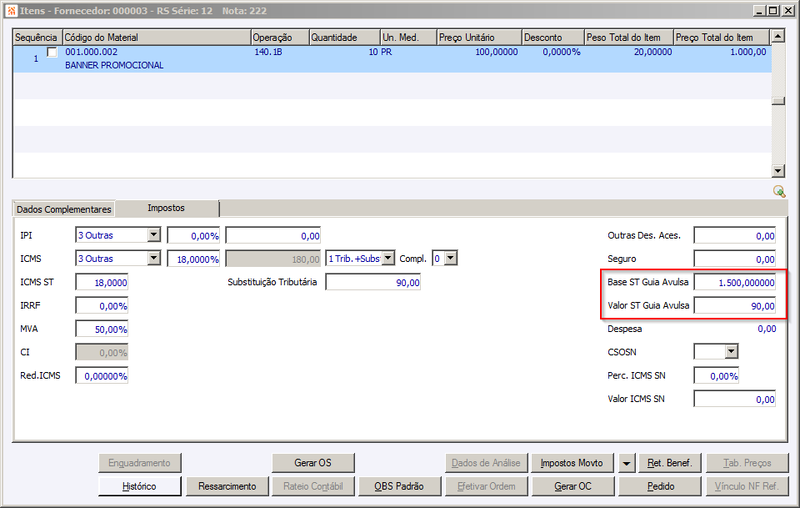This screenshot has height=508, width=800.
Task: Click the Preço Total do Item header
Action: pyautogui.click(x=721, y=37)
